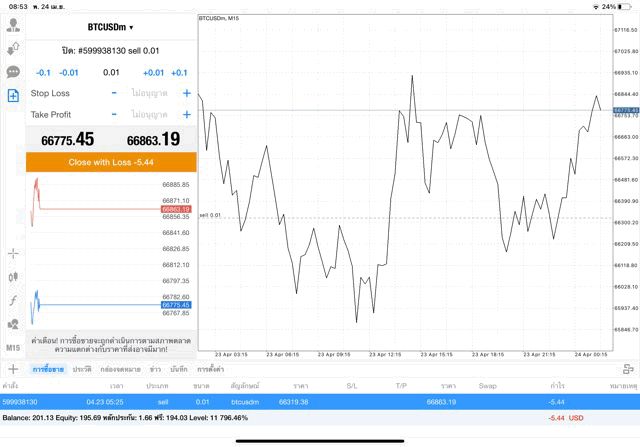The height and width of the screenshot is (447, 640).
Task: Tap the +0.1 volume adjustment
Action: (179, 72)
